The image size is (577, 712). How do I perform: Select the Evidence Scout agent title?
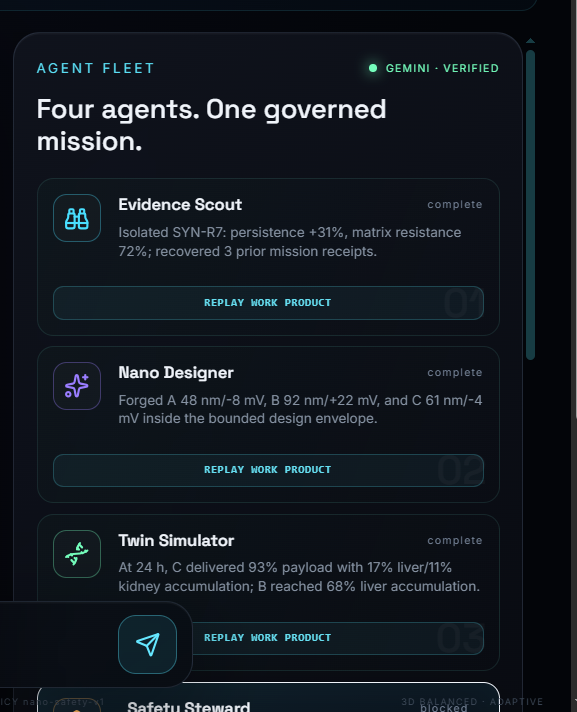click(180, 205)
